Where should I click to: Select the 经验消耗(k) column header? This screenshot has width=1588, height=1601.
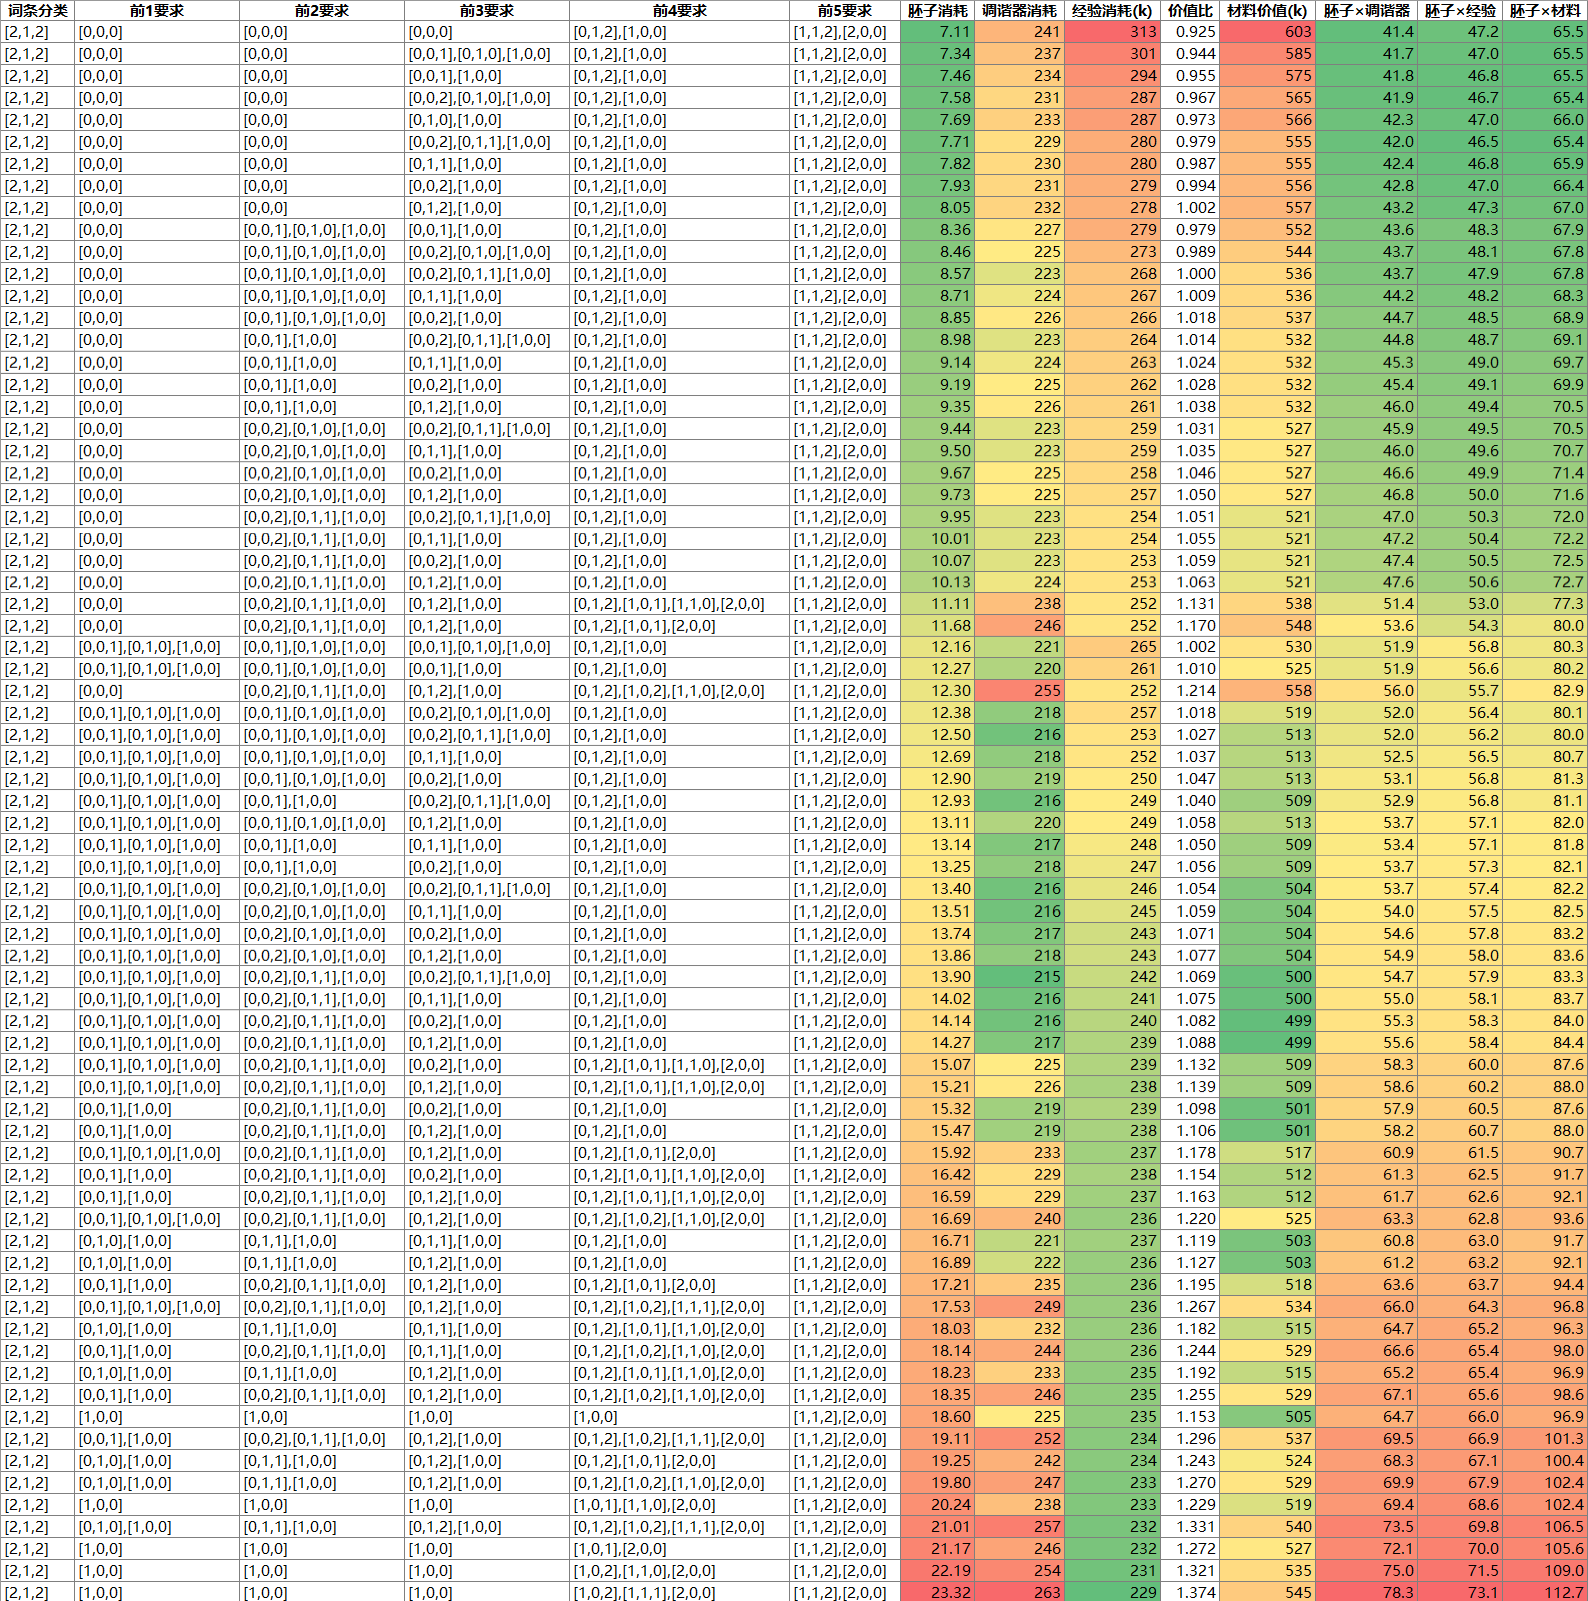pos(1112,10)
